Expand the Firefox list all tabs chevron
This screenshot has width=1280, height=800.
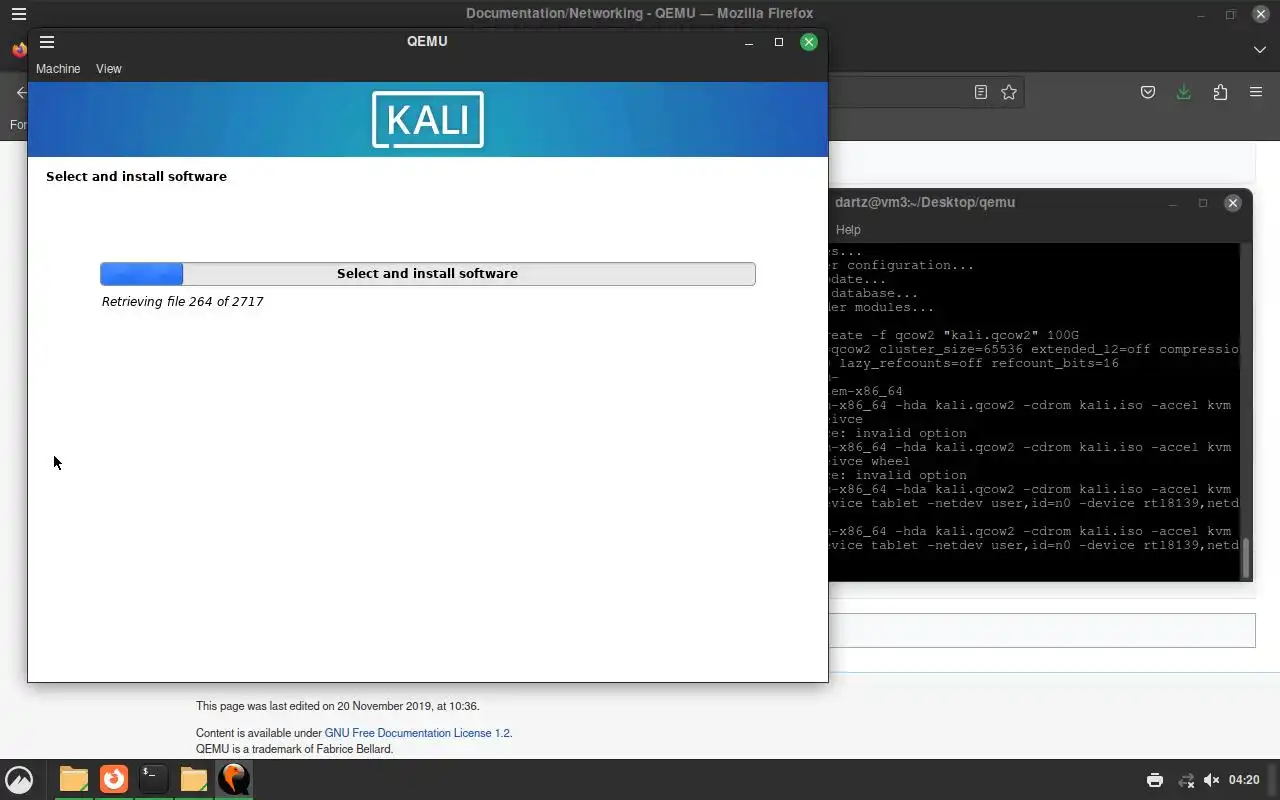click(1260, 49)
